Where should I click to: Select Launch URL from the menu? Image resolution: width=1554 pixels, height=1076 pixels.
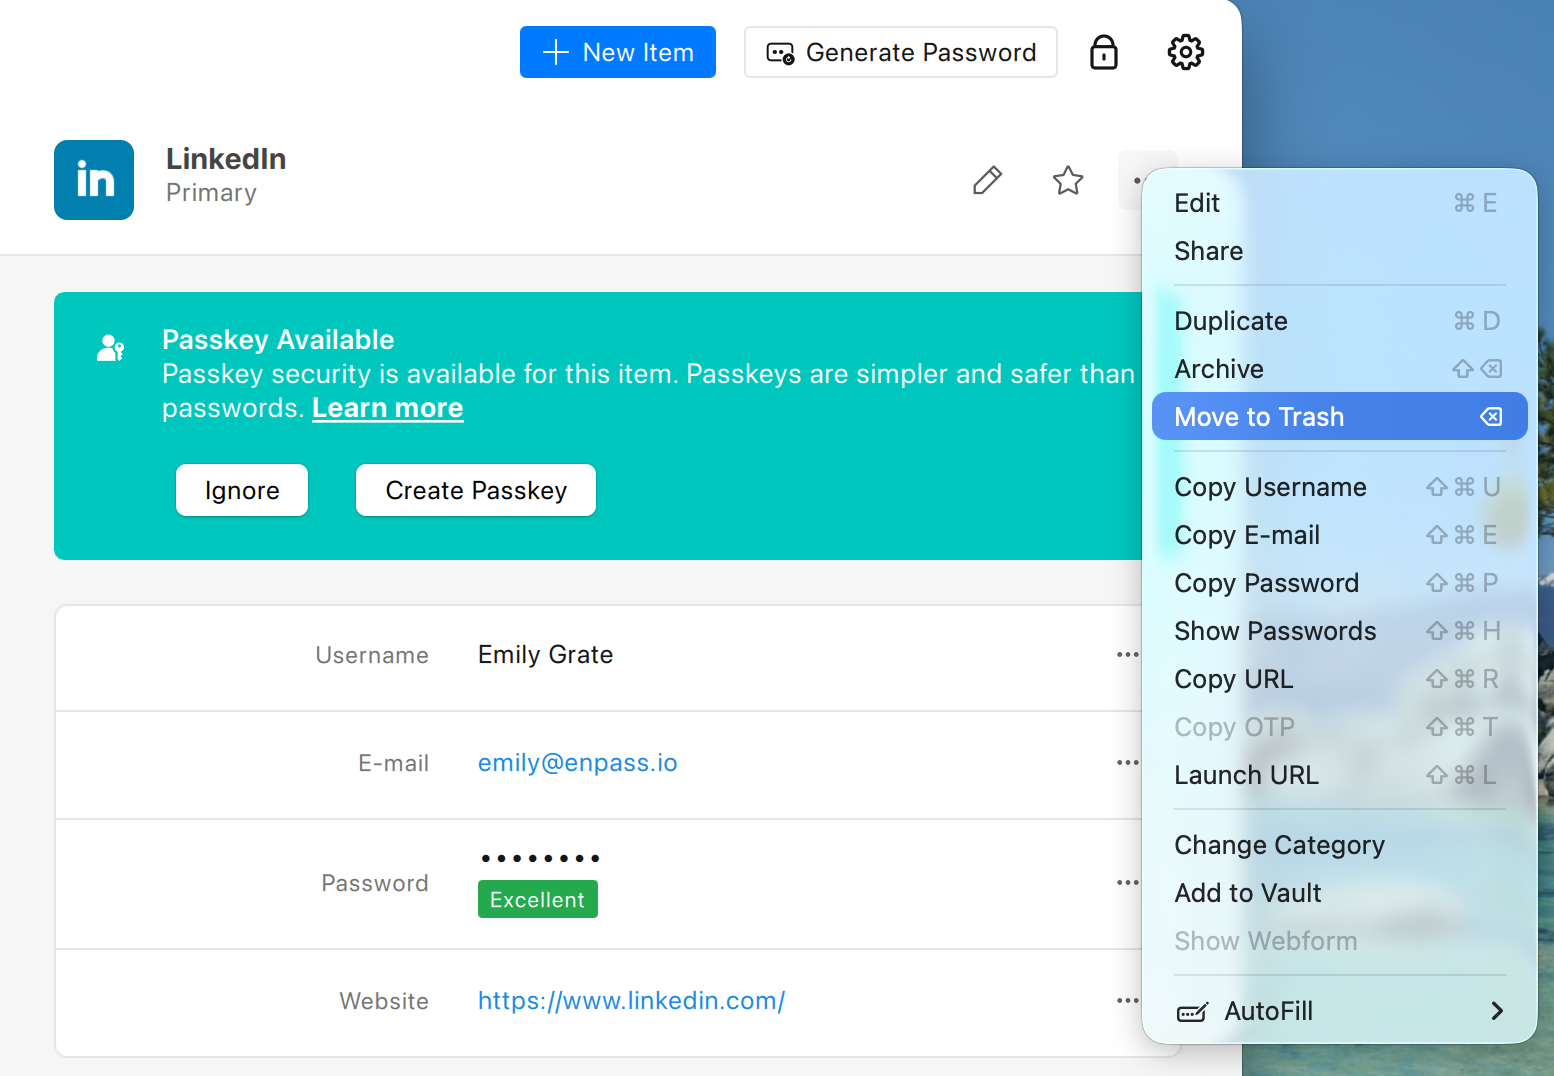point(1340,775)
